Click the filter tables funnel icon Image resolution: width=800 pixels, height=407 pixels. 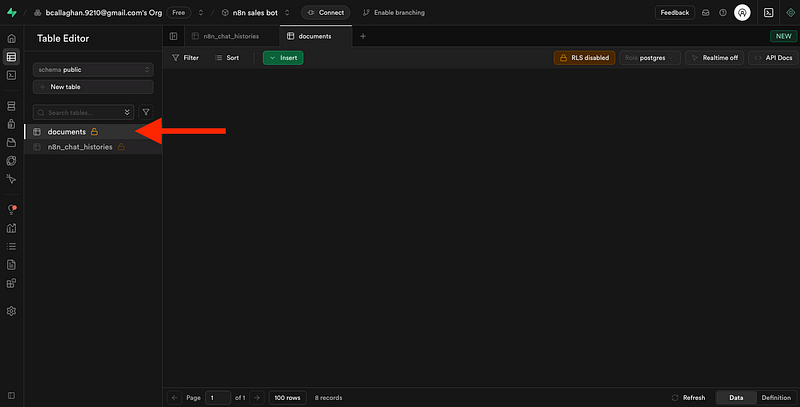(x=146, y=113)
